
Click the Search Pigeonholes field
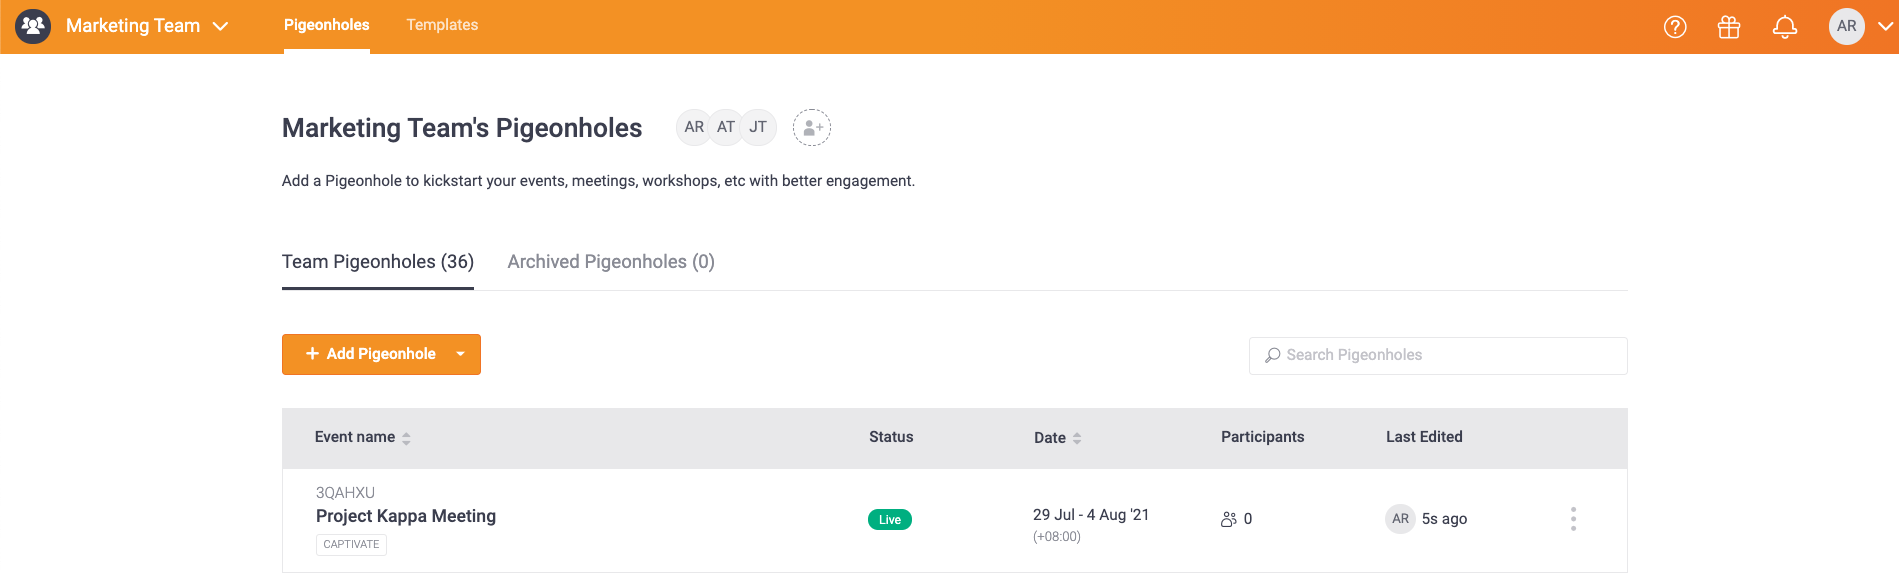[1438, 355]
